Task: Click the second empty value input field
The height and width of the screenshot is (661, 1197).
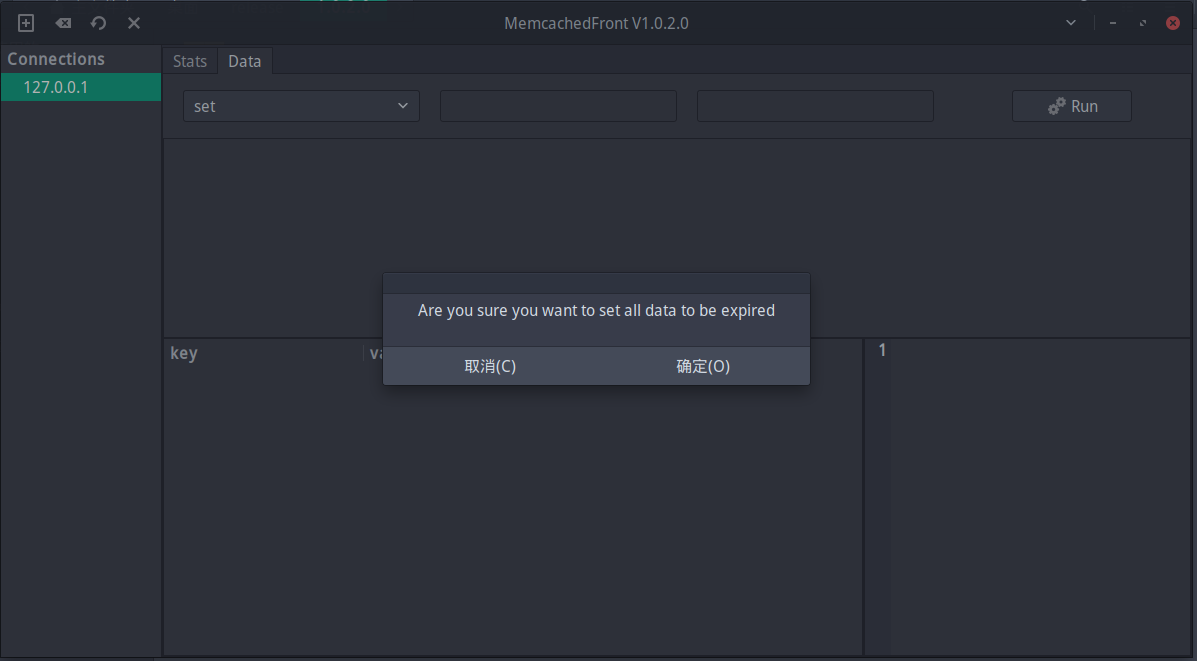Action: pyautogui.click(x=815, y=106)
